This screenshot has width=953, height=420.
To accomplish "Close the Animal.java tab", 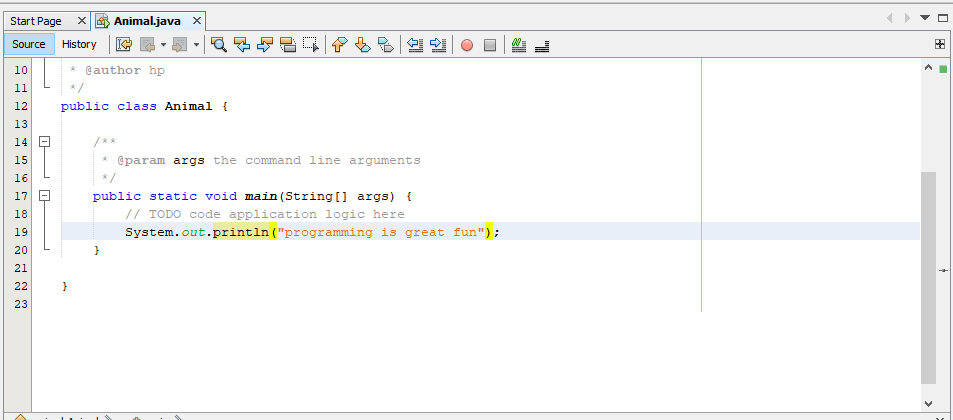I will tap(197, 21).
